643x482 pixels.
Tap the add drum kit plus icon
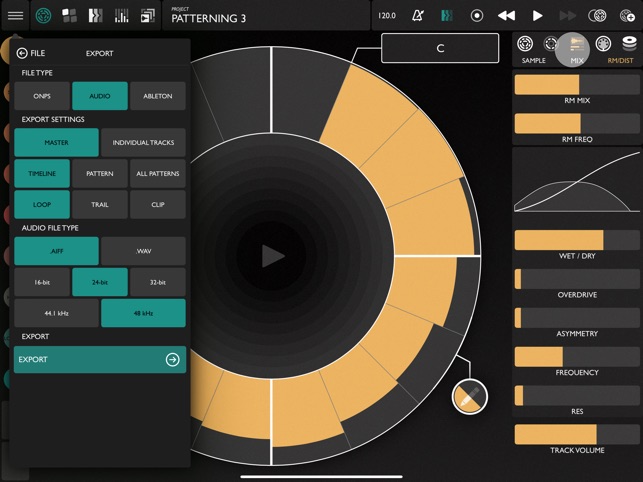coord(627,16)
